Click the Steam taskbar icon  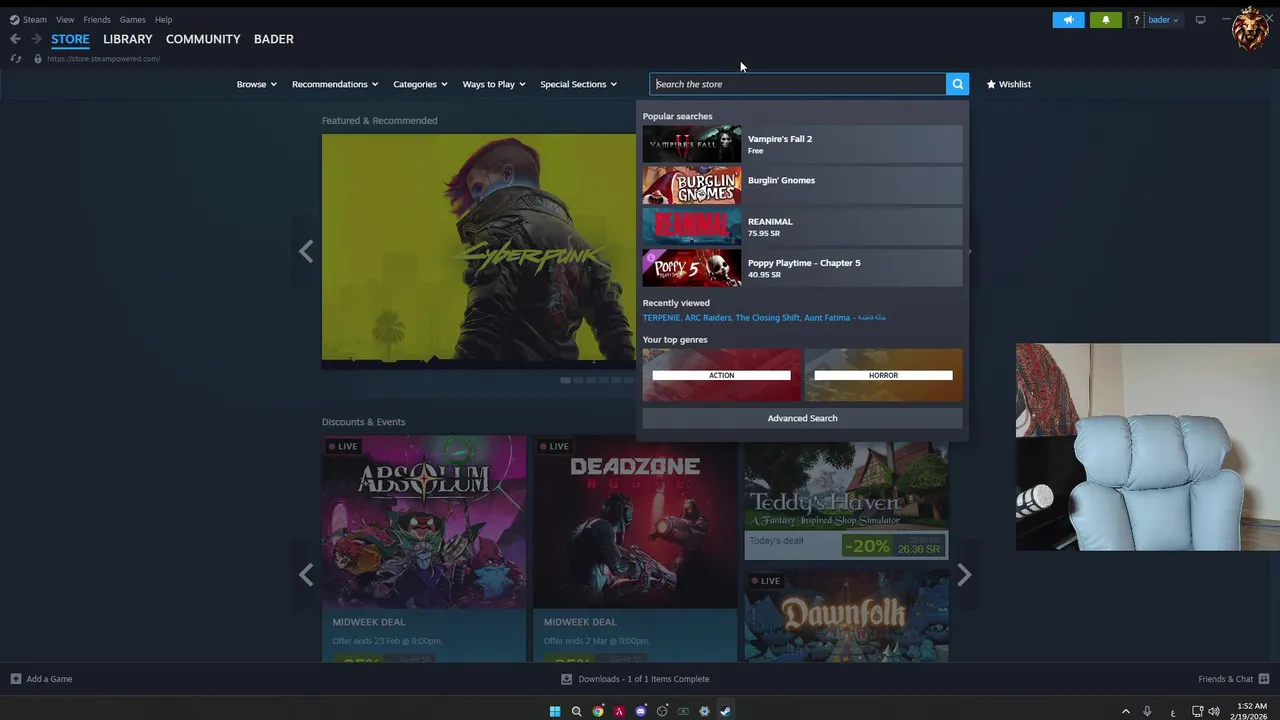pyautogui.click(x=726, y=712)
